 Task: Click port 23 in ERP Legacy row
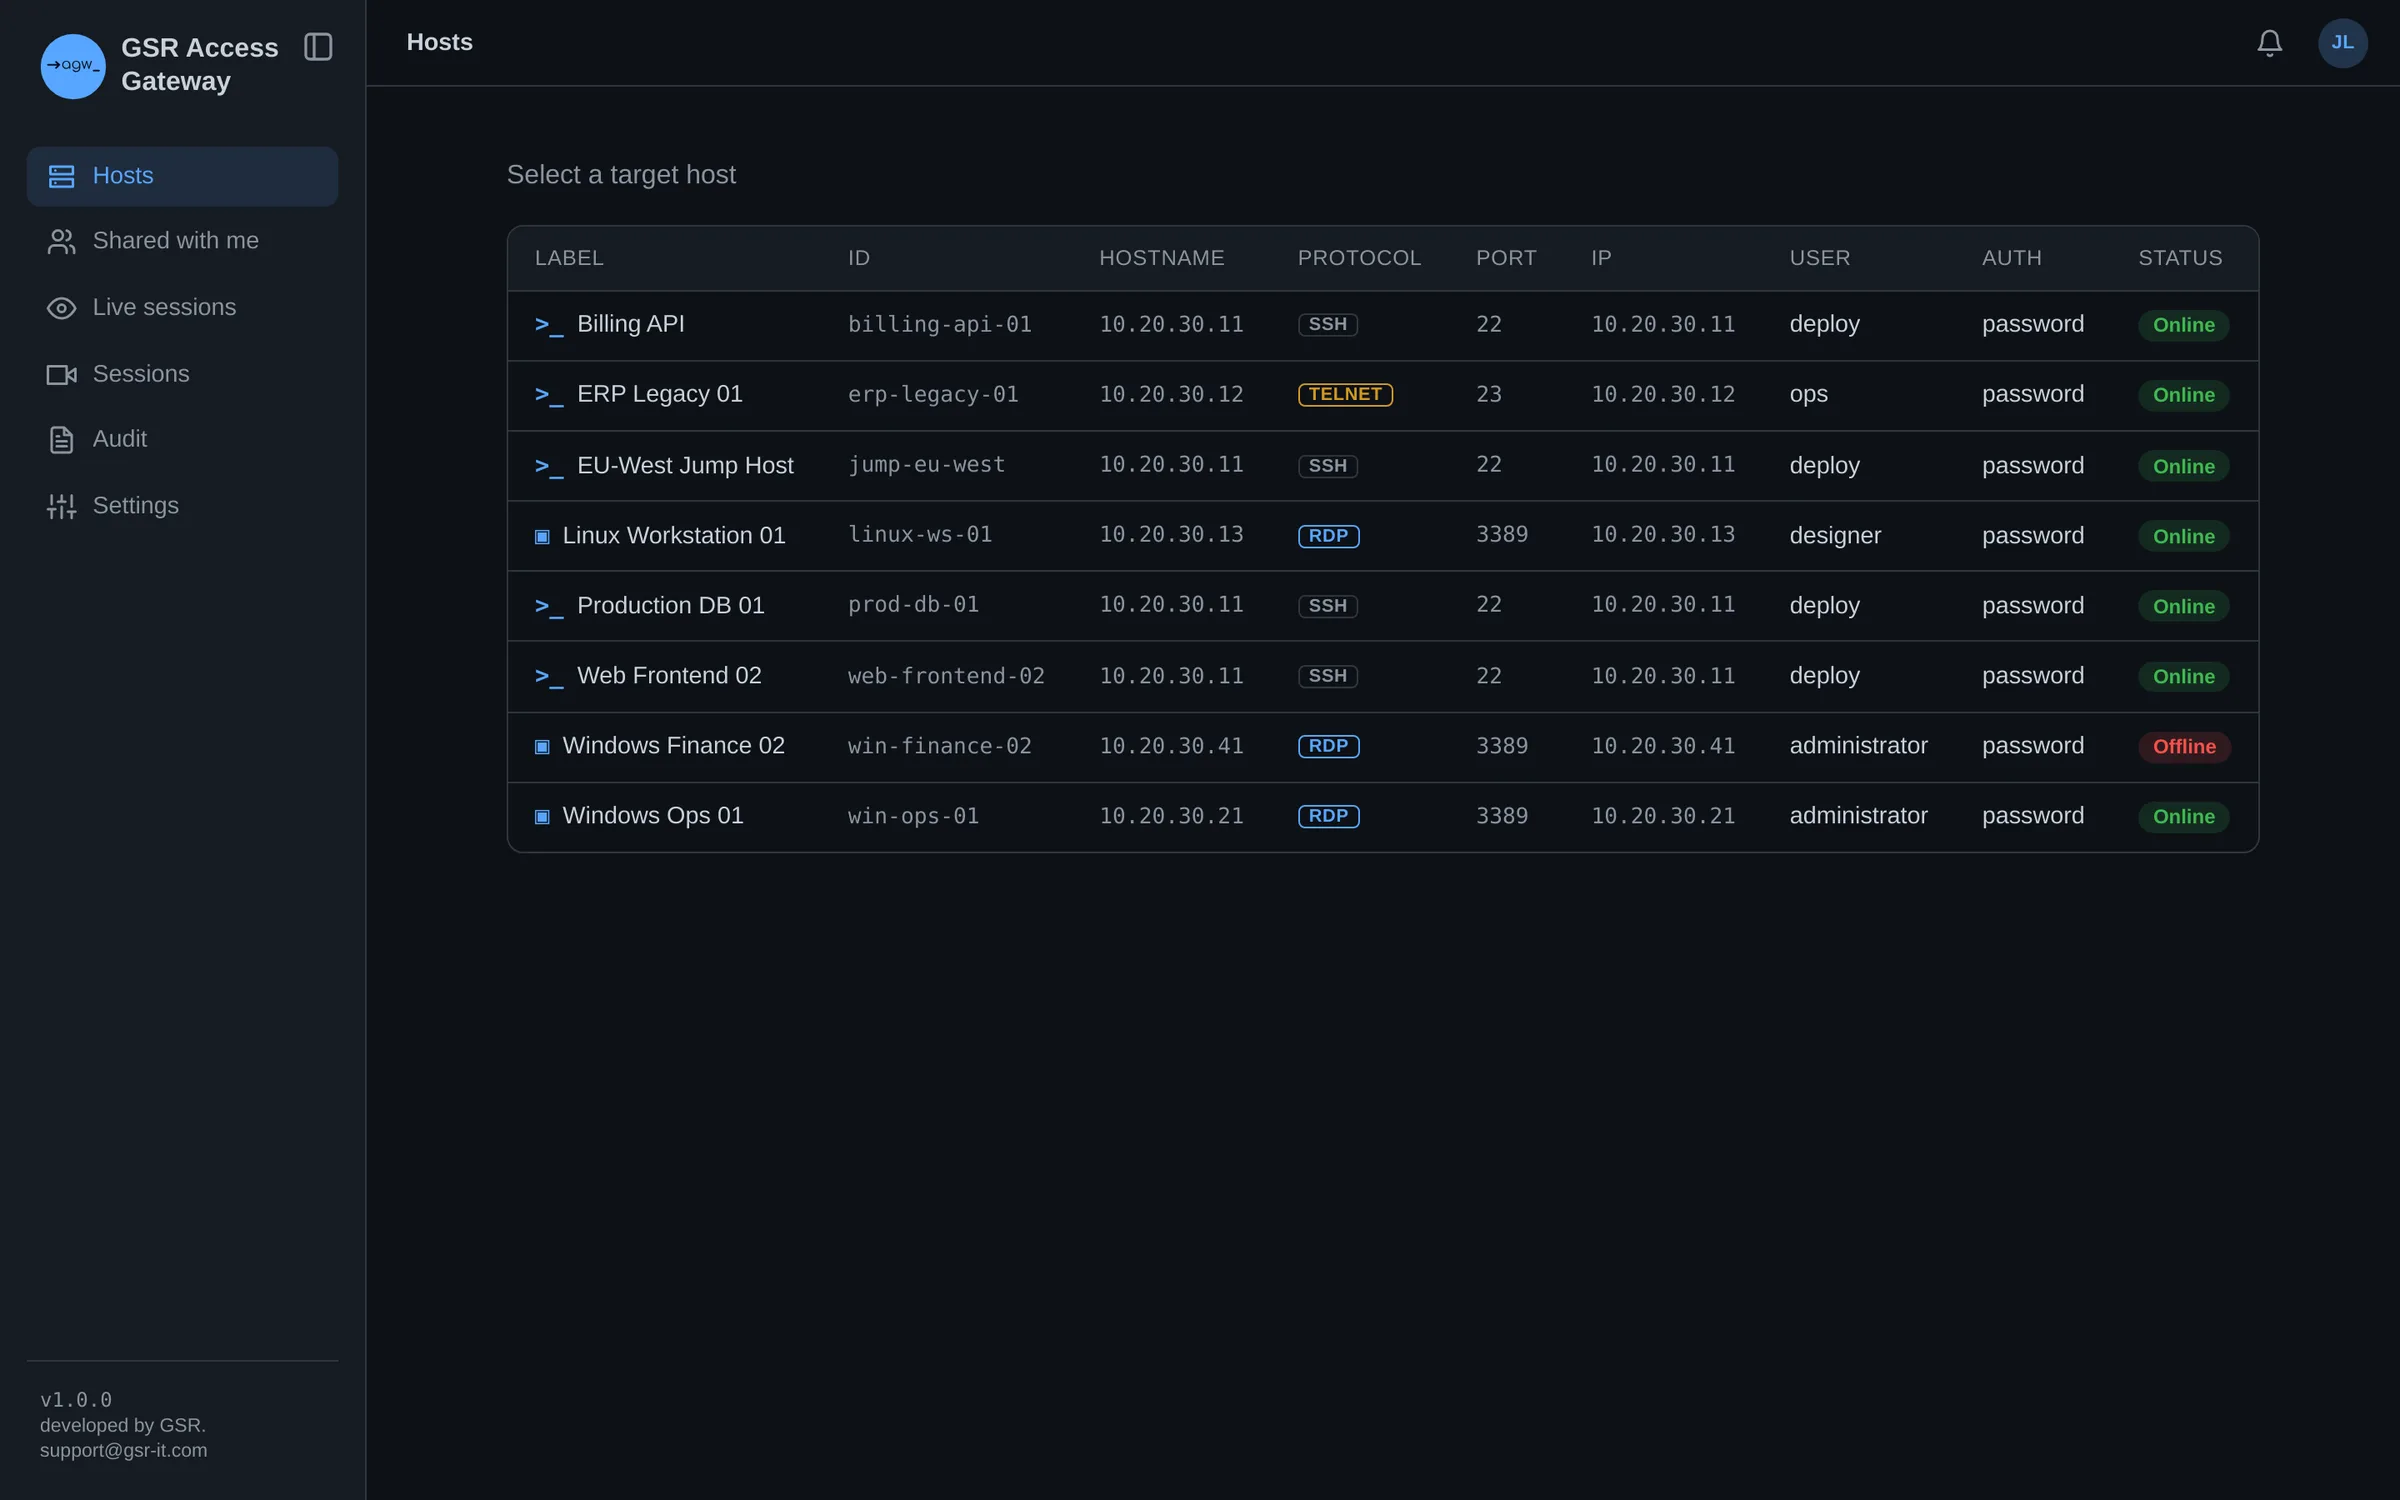click(x=1488, y=395)
